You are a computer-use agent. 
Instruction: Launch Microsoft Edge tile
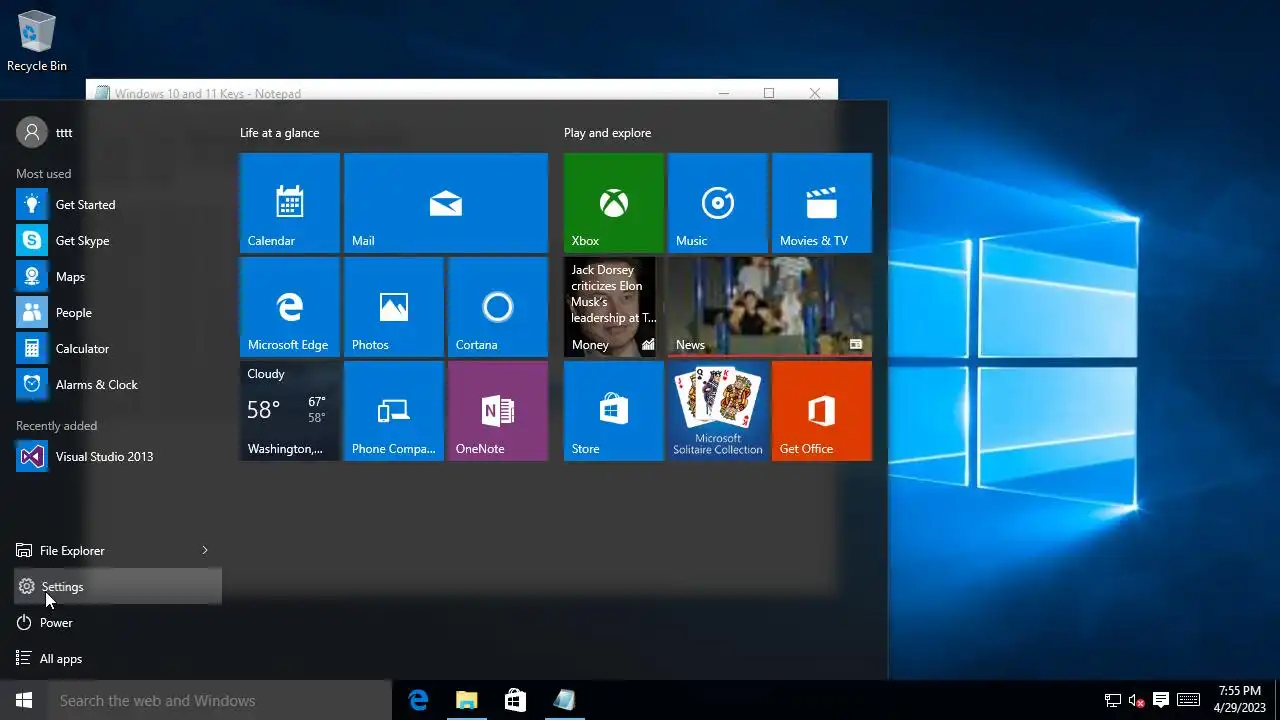tap(290, 307)
